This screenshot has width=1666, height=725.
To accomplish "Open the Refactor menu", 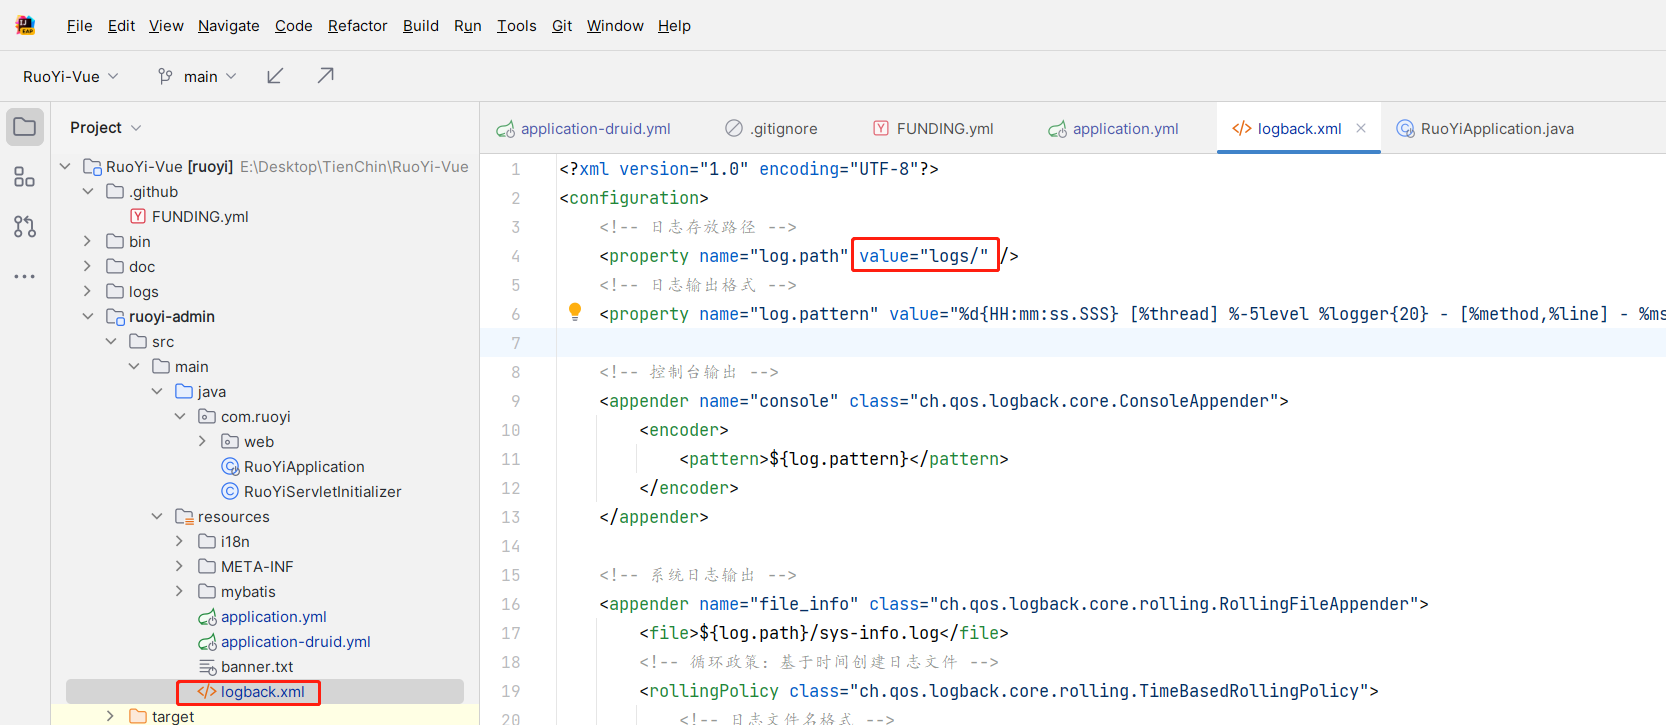I will [x=357, y=26].
